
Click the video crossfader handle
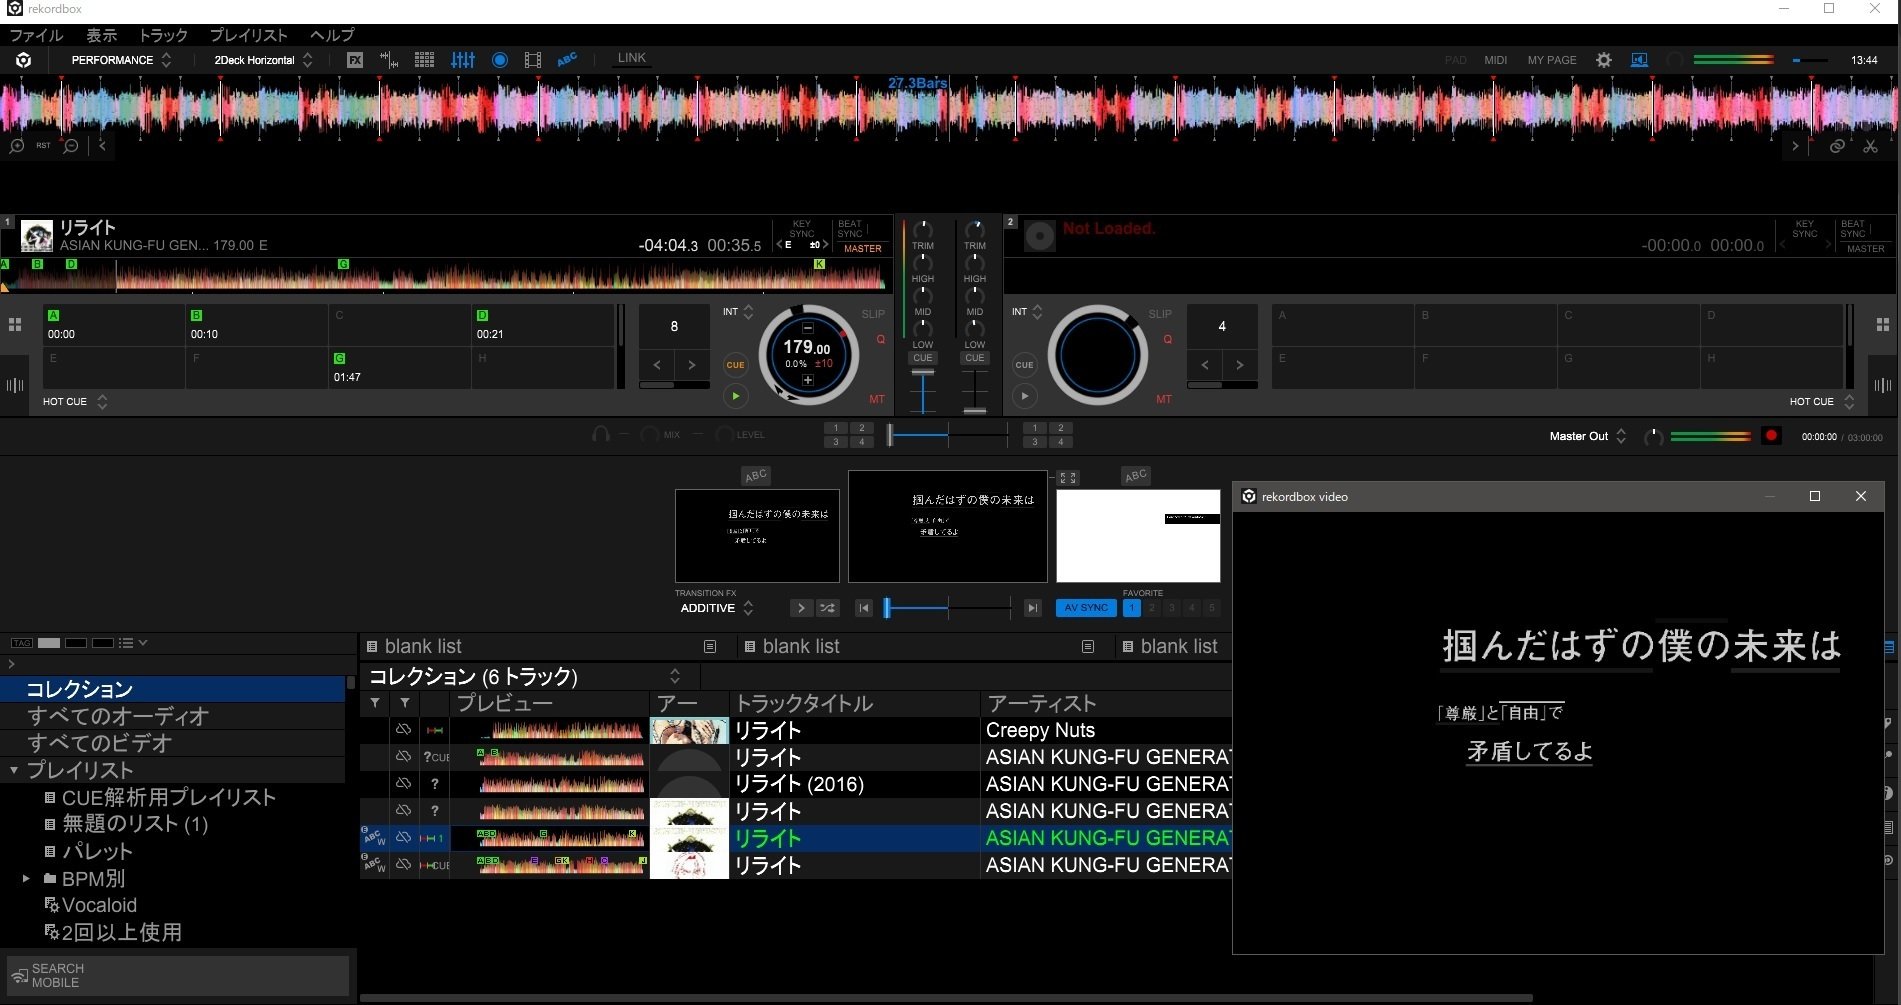click(x=887, y=608)
